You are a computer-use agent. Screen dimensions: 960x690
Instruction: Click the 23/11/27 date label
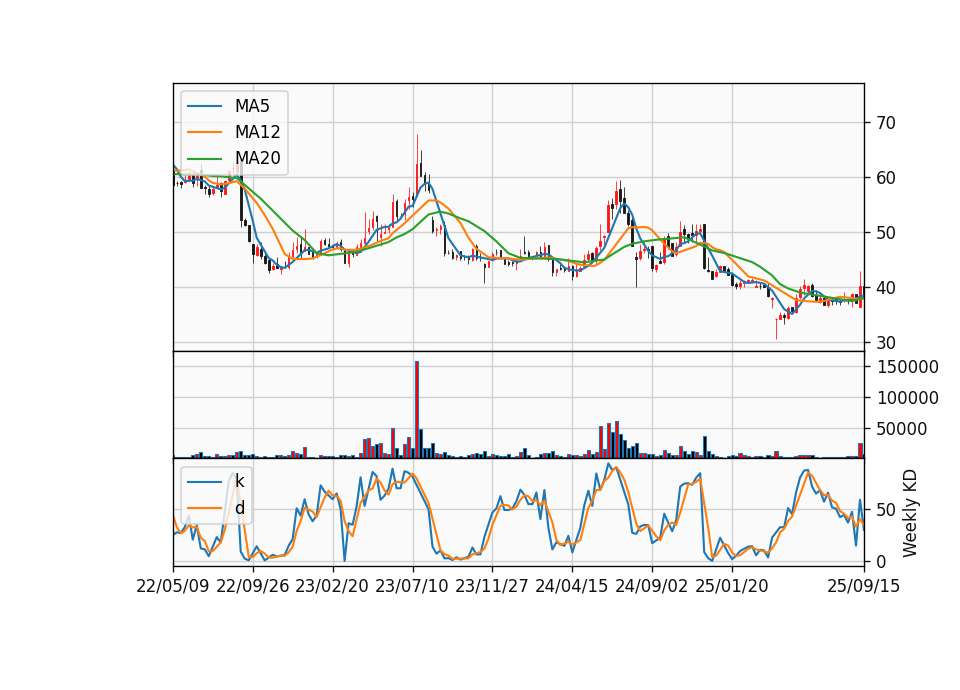pyautogui.click(x=492, y=586)
